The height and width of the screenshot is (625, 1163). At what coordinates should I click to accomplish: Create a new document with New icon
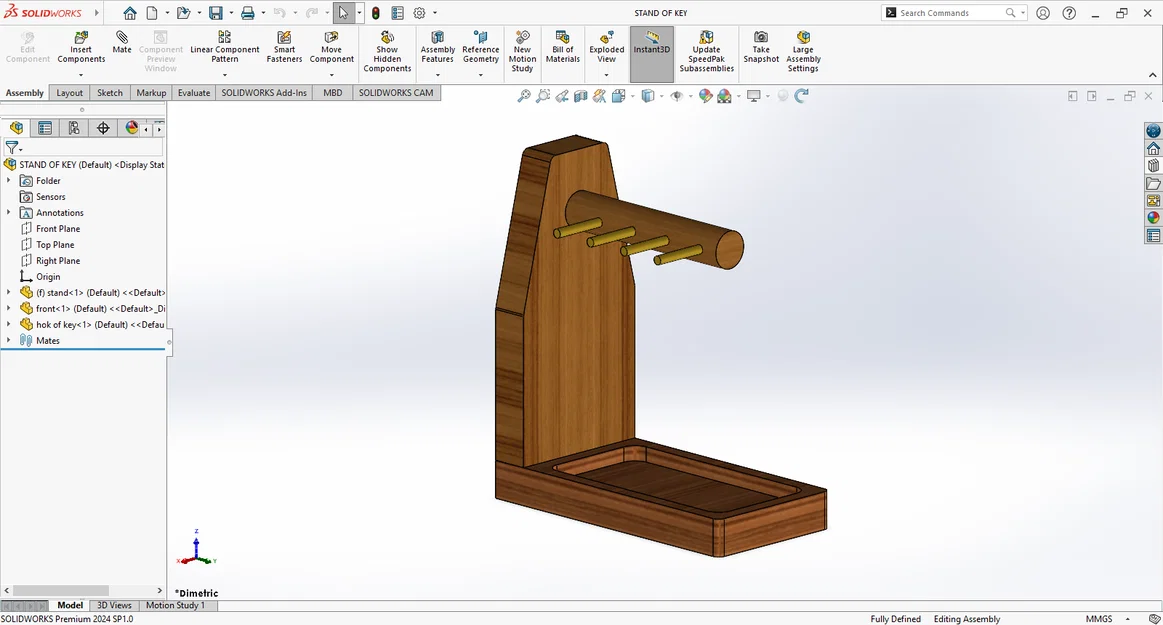click(x=152, y=13)
